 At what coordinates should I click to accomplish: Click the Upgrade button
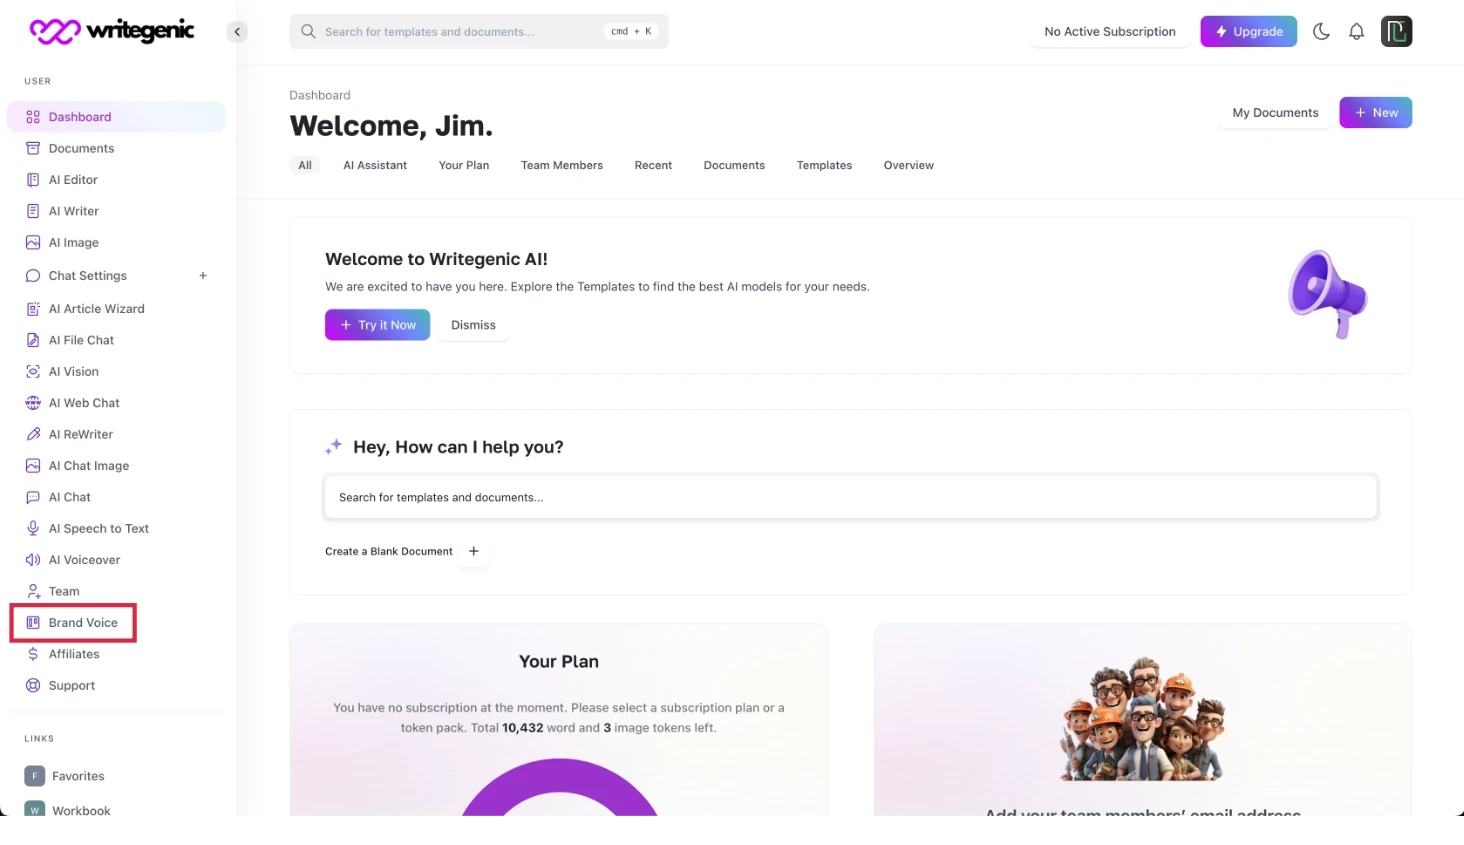[x=1248, y=32]
